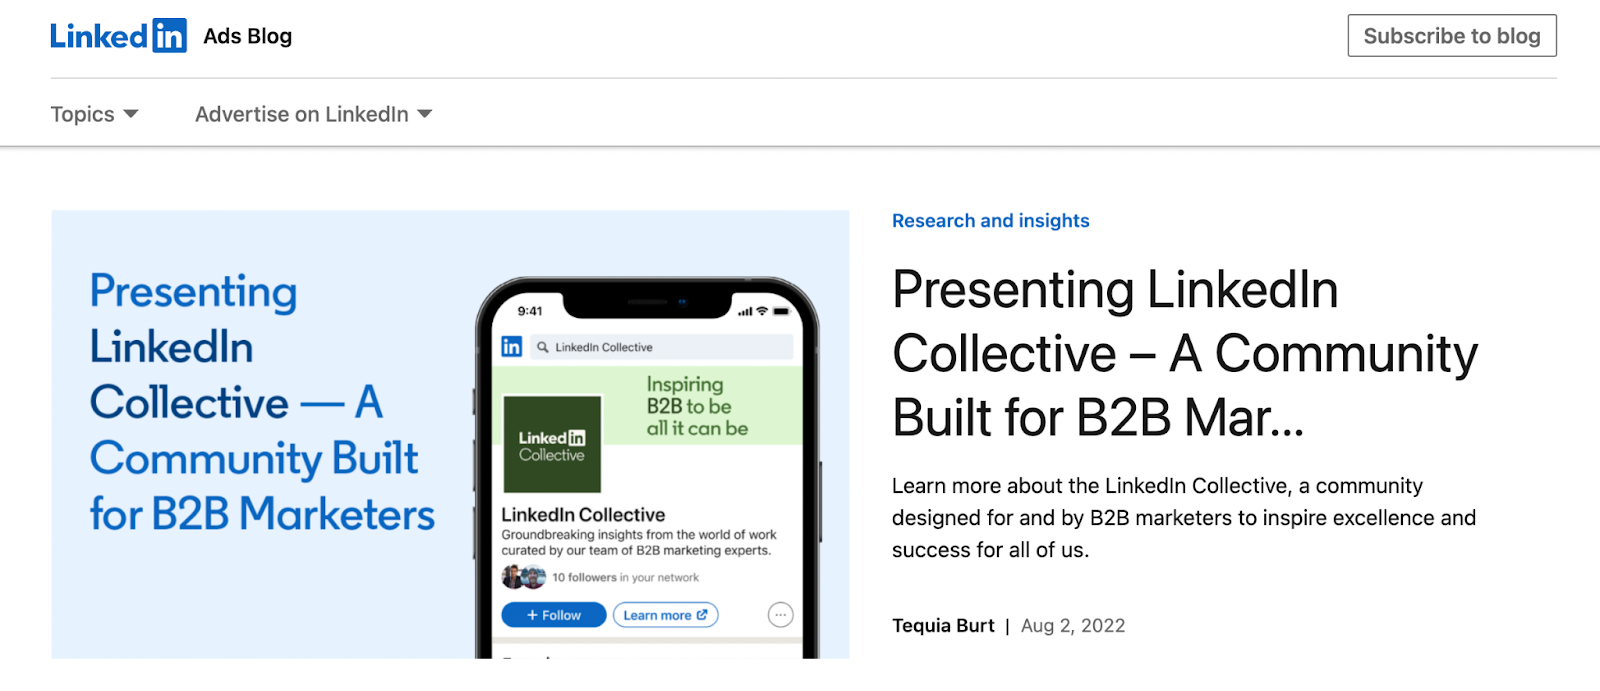Click the featured article banner image
Viewport: 1600px width, 691px height.
pyautogui.click(x=450, y=434)
